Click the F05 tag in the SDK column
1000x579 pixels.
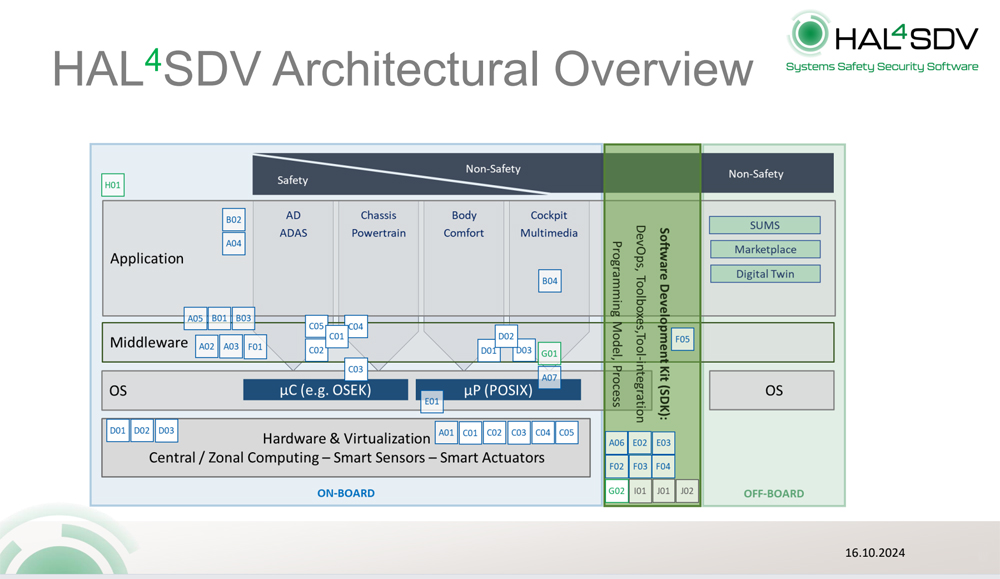682,339
